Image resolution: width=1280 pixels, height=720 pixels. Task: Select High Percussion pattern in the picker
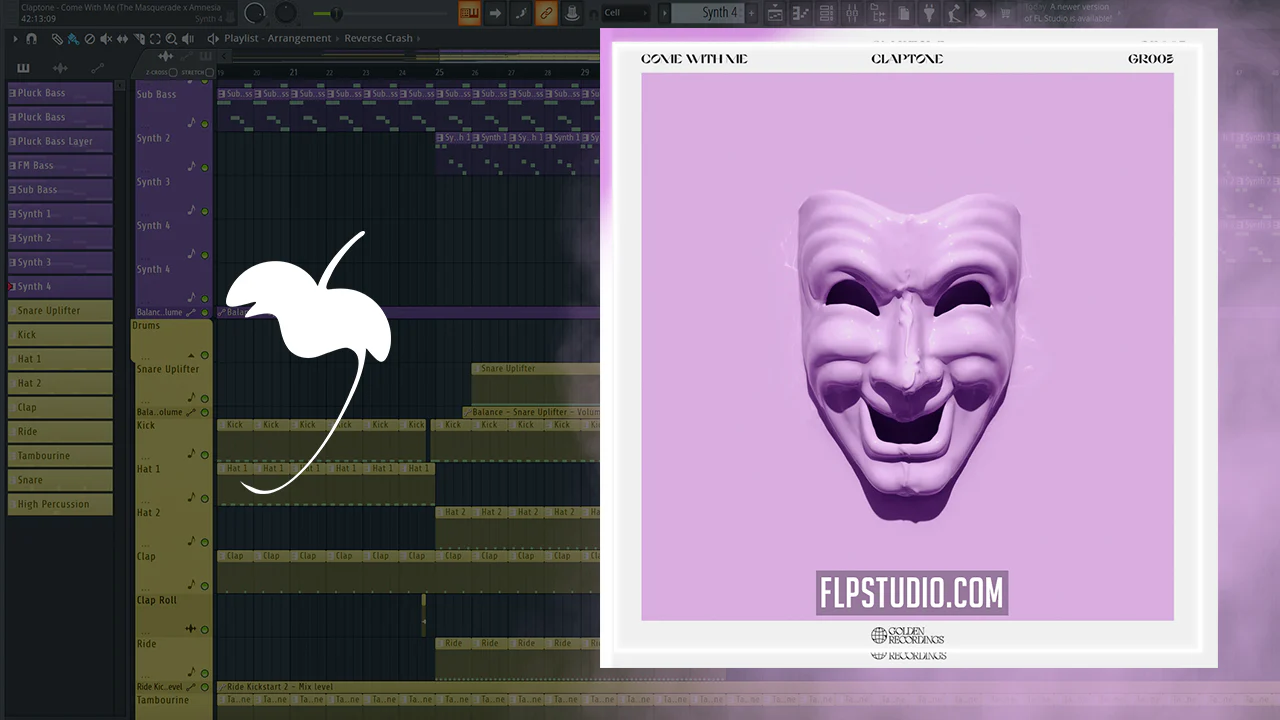click(x=60, y=504)
